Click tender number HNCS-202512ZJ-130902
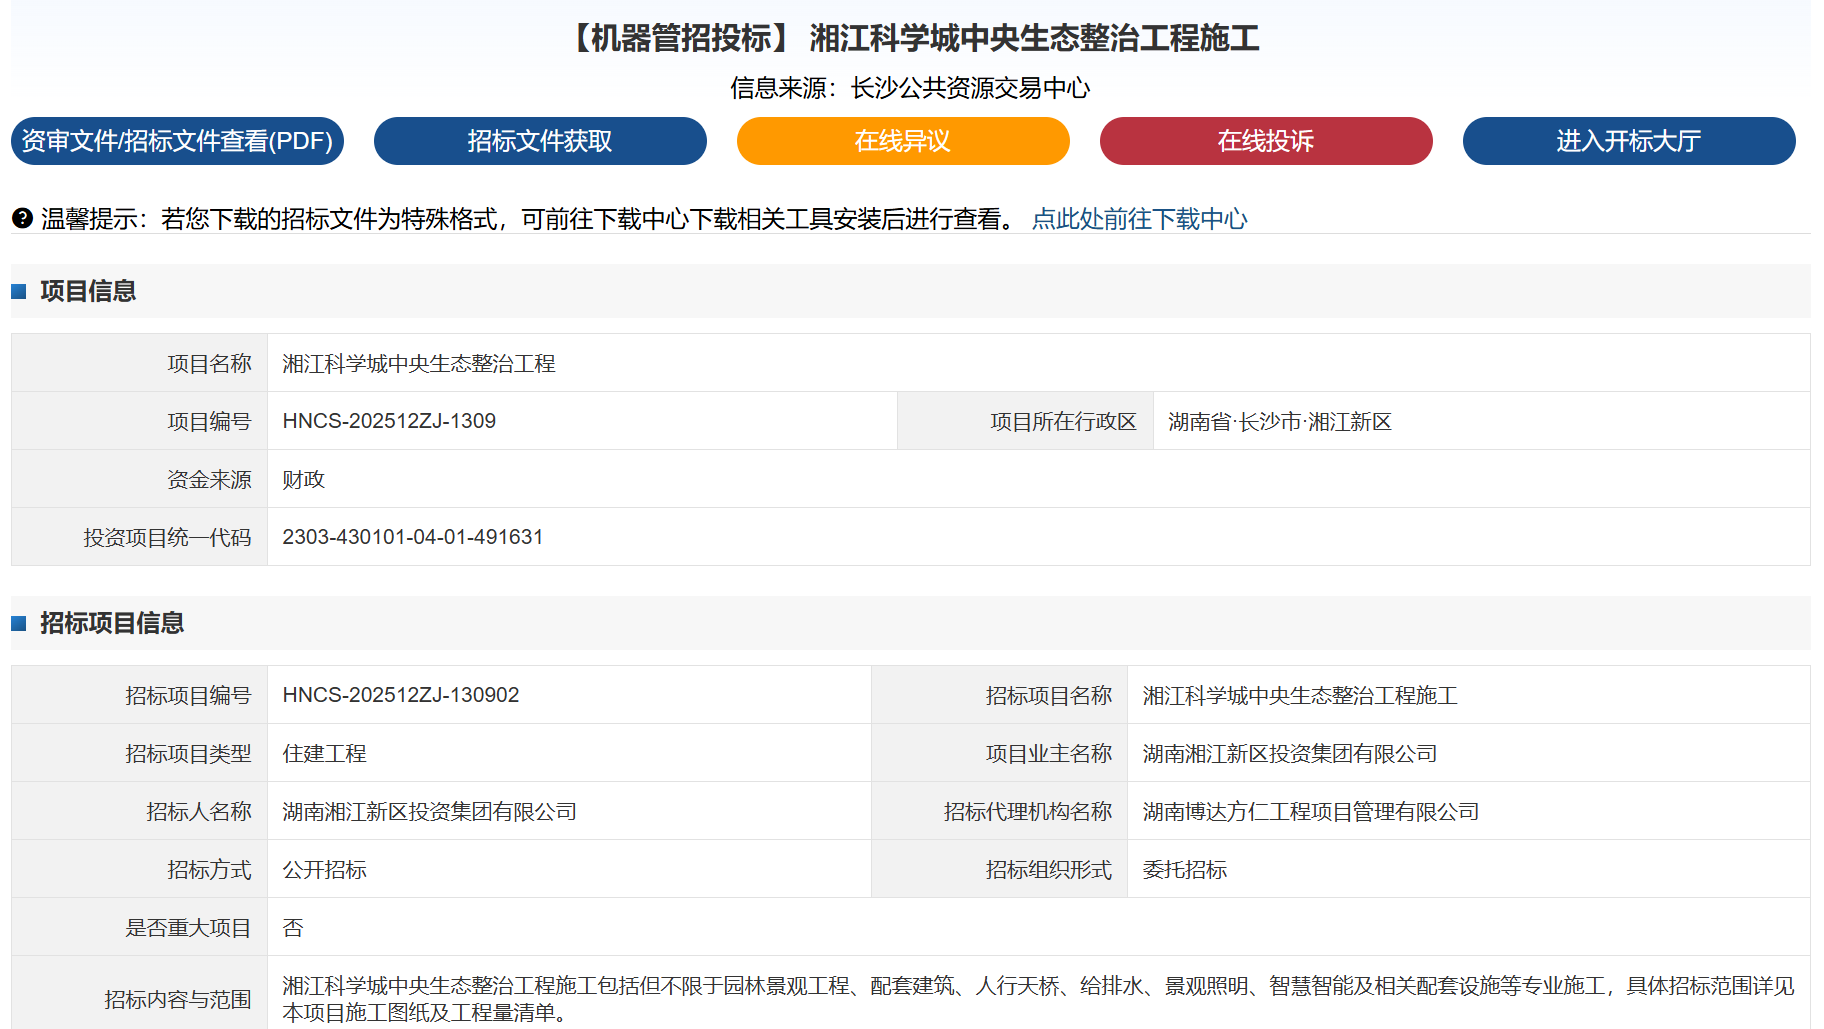This screenshot has width=1824, height=1029. pos(401,695)
